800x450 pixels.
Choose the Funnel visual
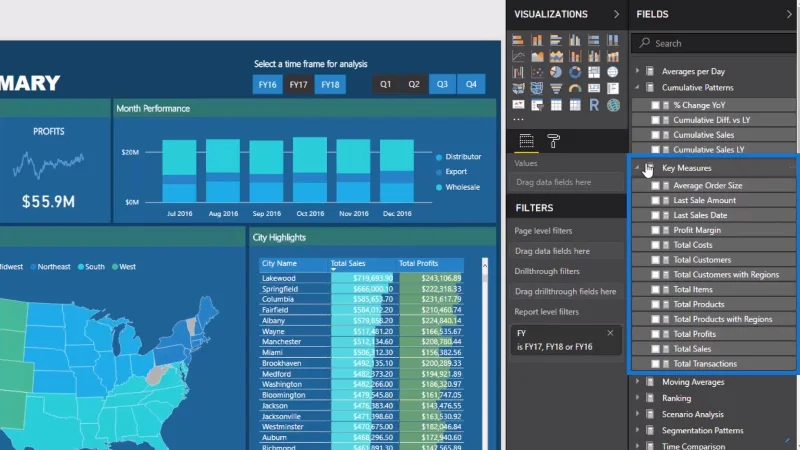[x=556, y=89]
